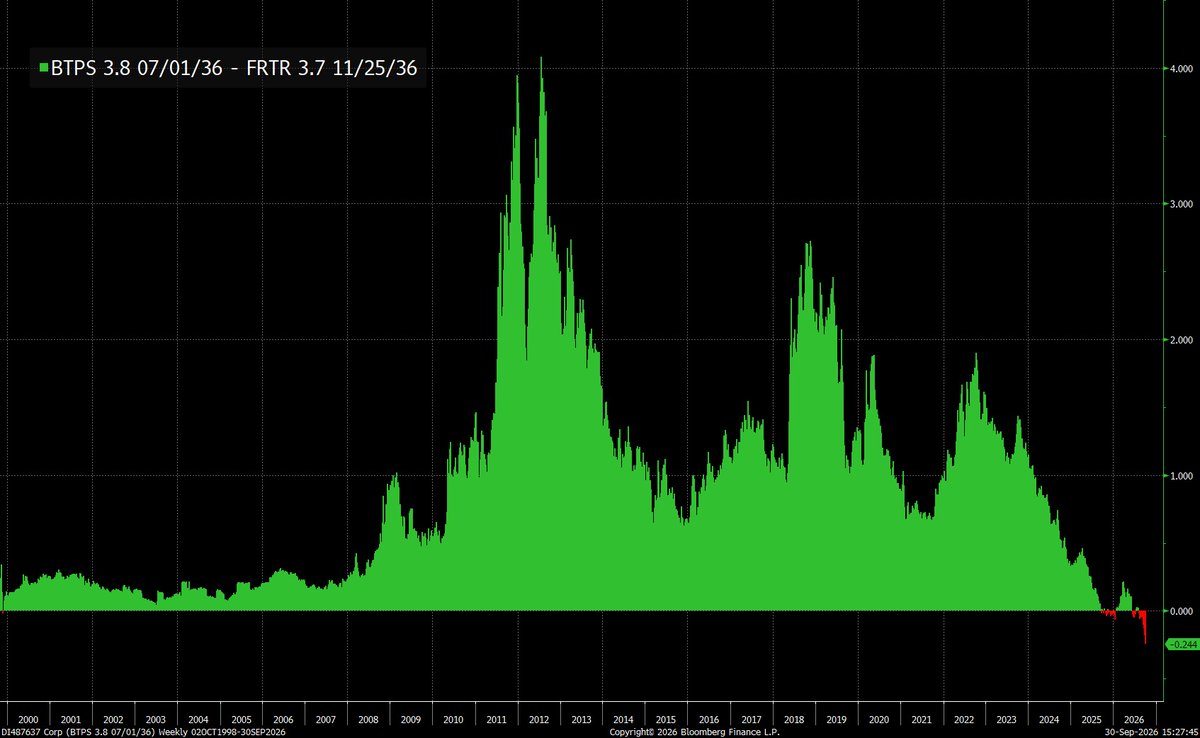Click the 2023 year label on x-axis
The image size is (1200, 738).
click(1006, 719)
